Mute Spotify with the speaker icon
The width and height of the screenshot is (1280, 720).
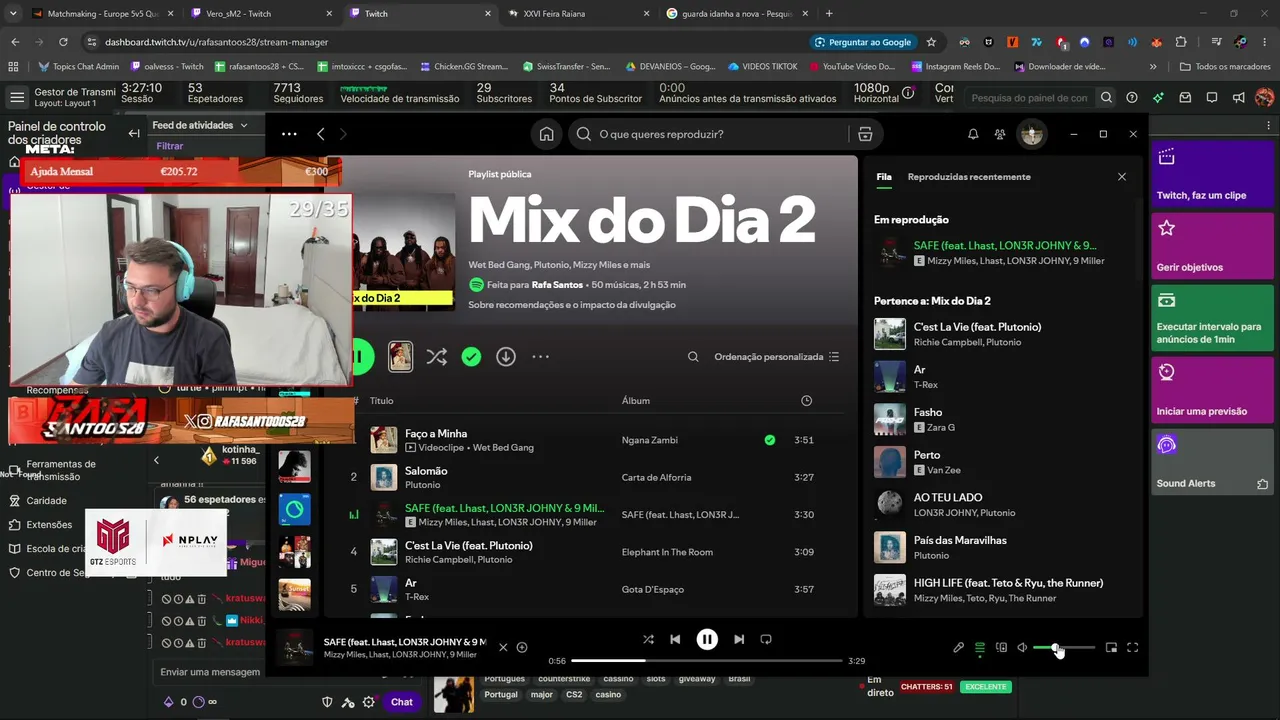pyautogui.click(x=1022, y=648)
